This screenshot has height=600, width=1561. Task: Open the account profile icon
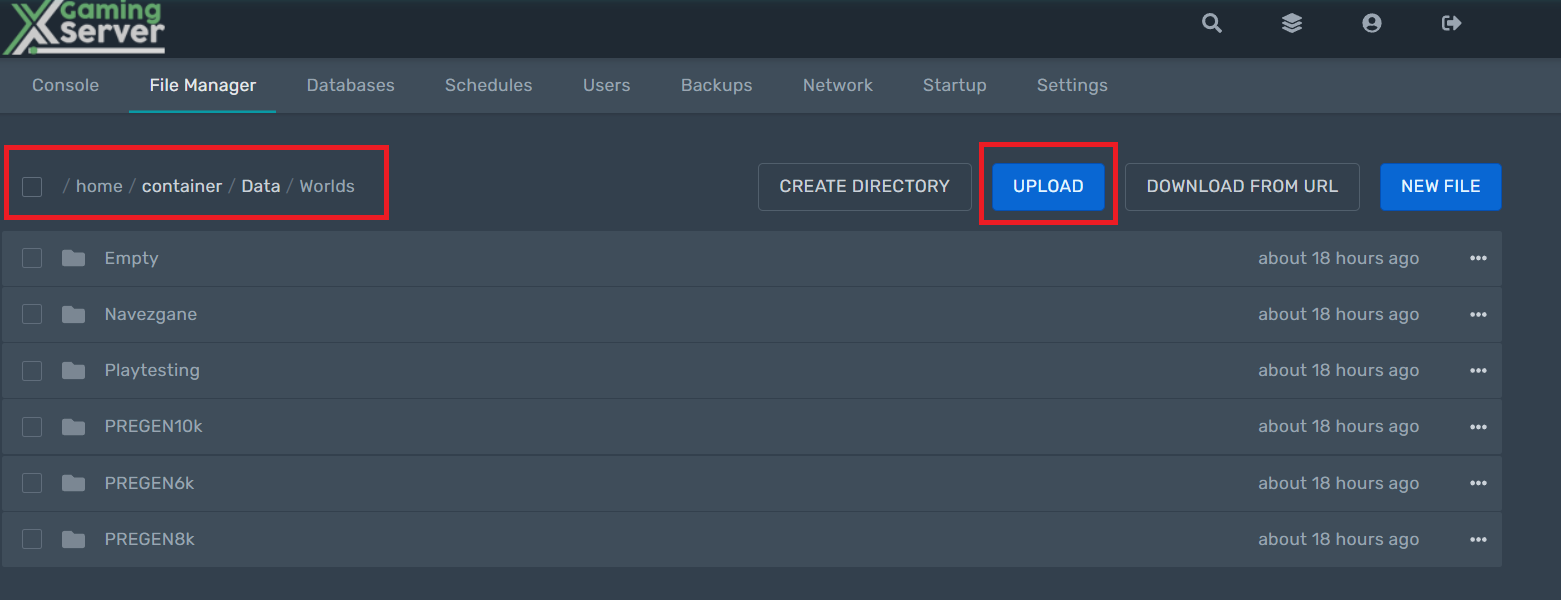[1371, 23]
